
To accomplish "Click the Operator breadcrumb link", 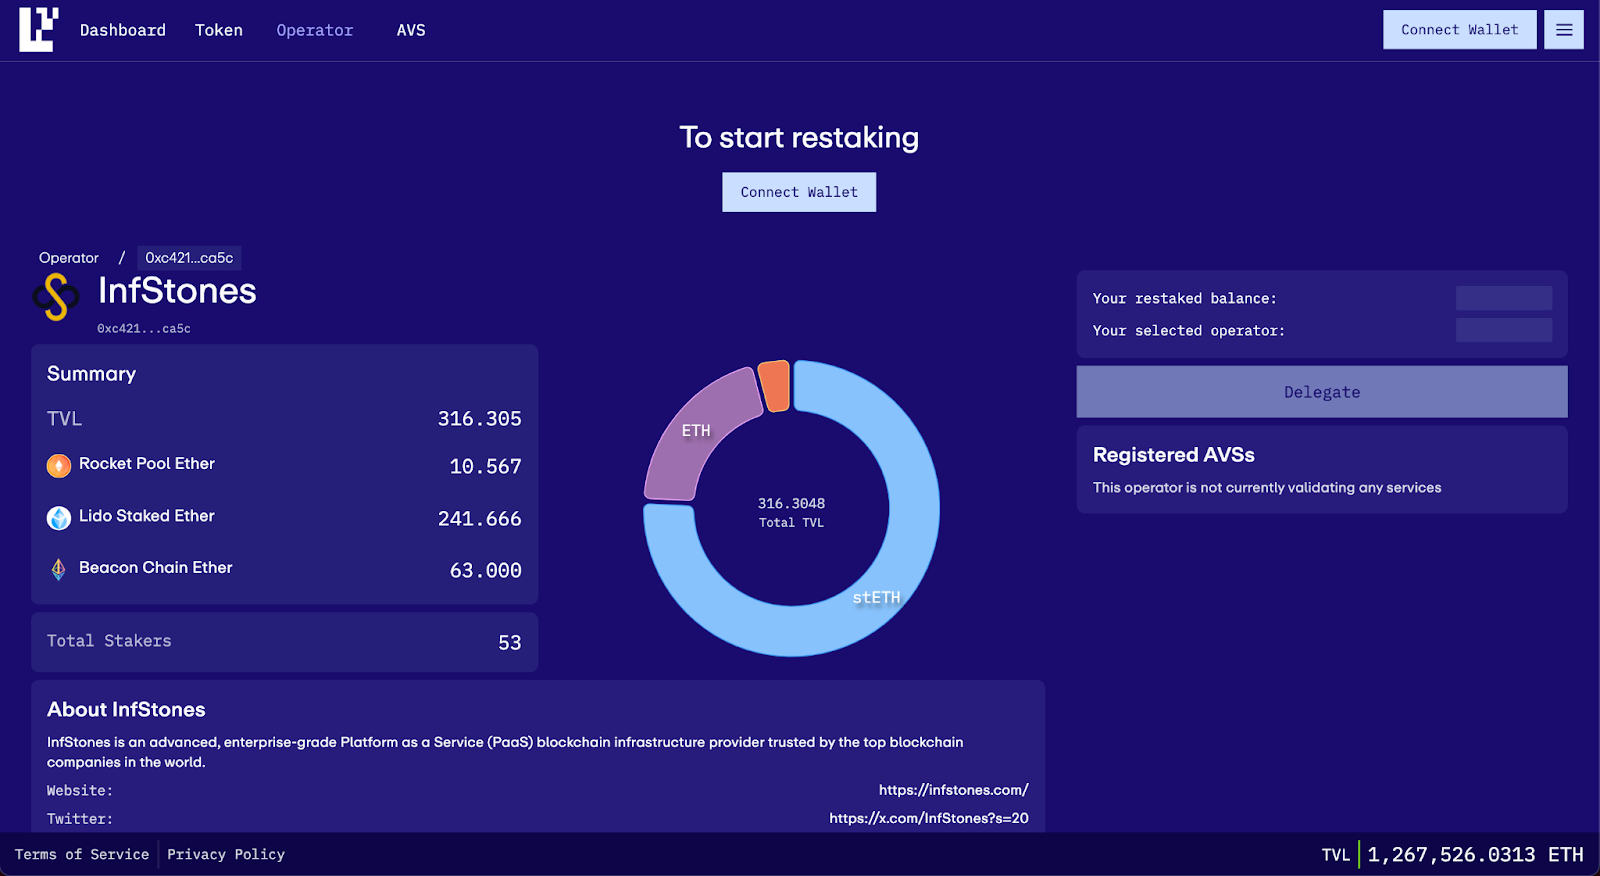I will tap(69, 258).
